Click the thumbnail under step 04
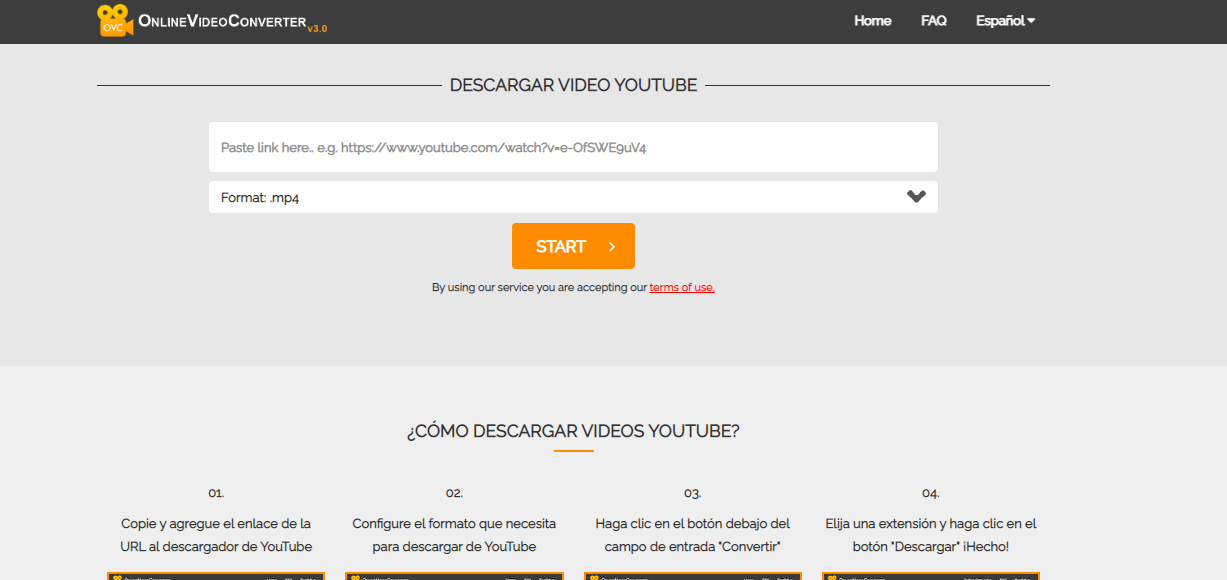1227x580 pixels. click(931, 576)
